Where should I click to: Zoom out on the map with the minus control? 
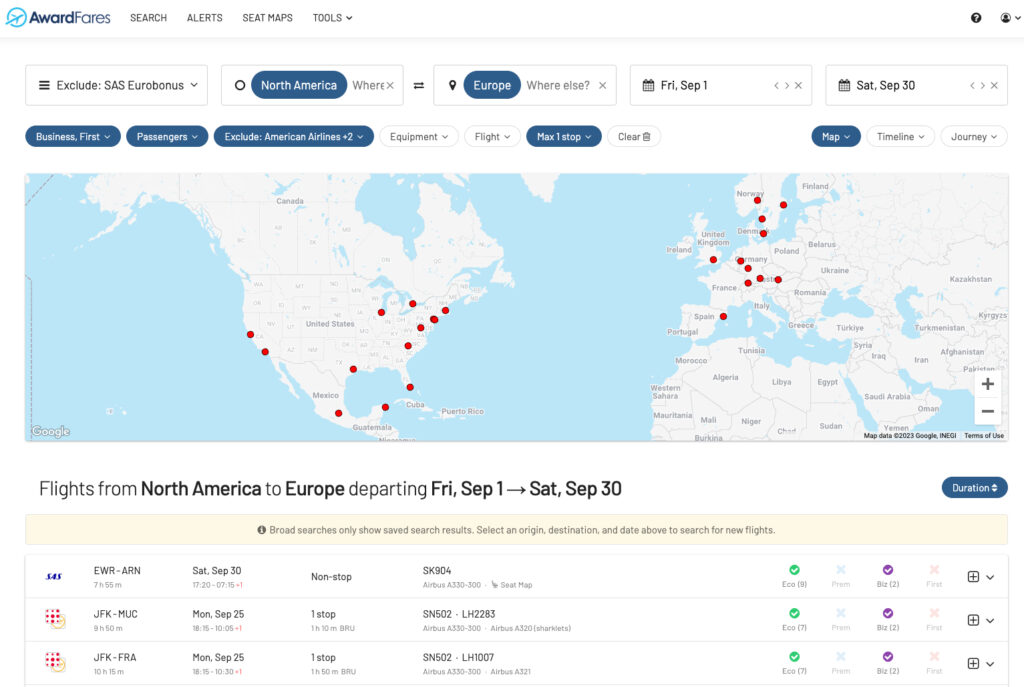[987, 411]
